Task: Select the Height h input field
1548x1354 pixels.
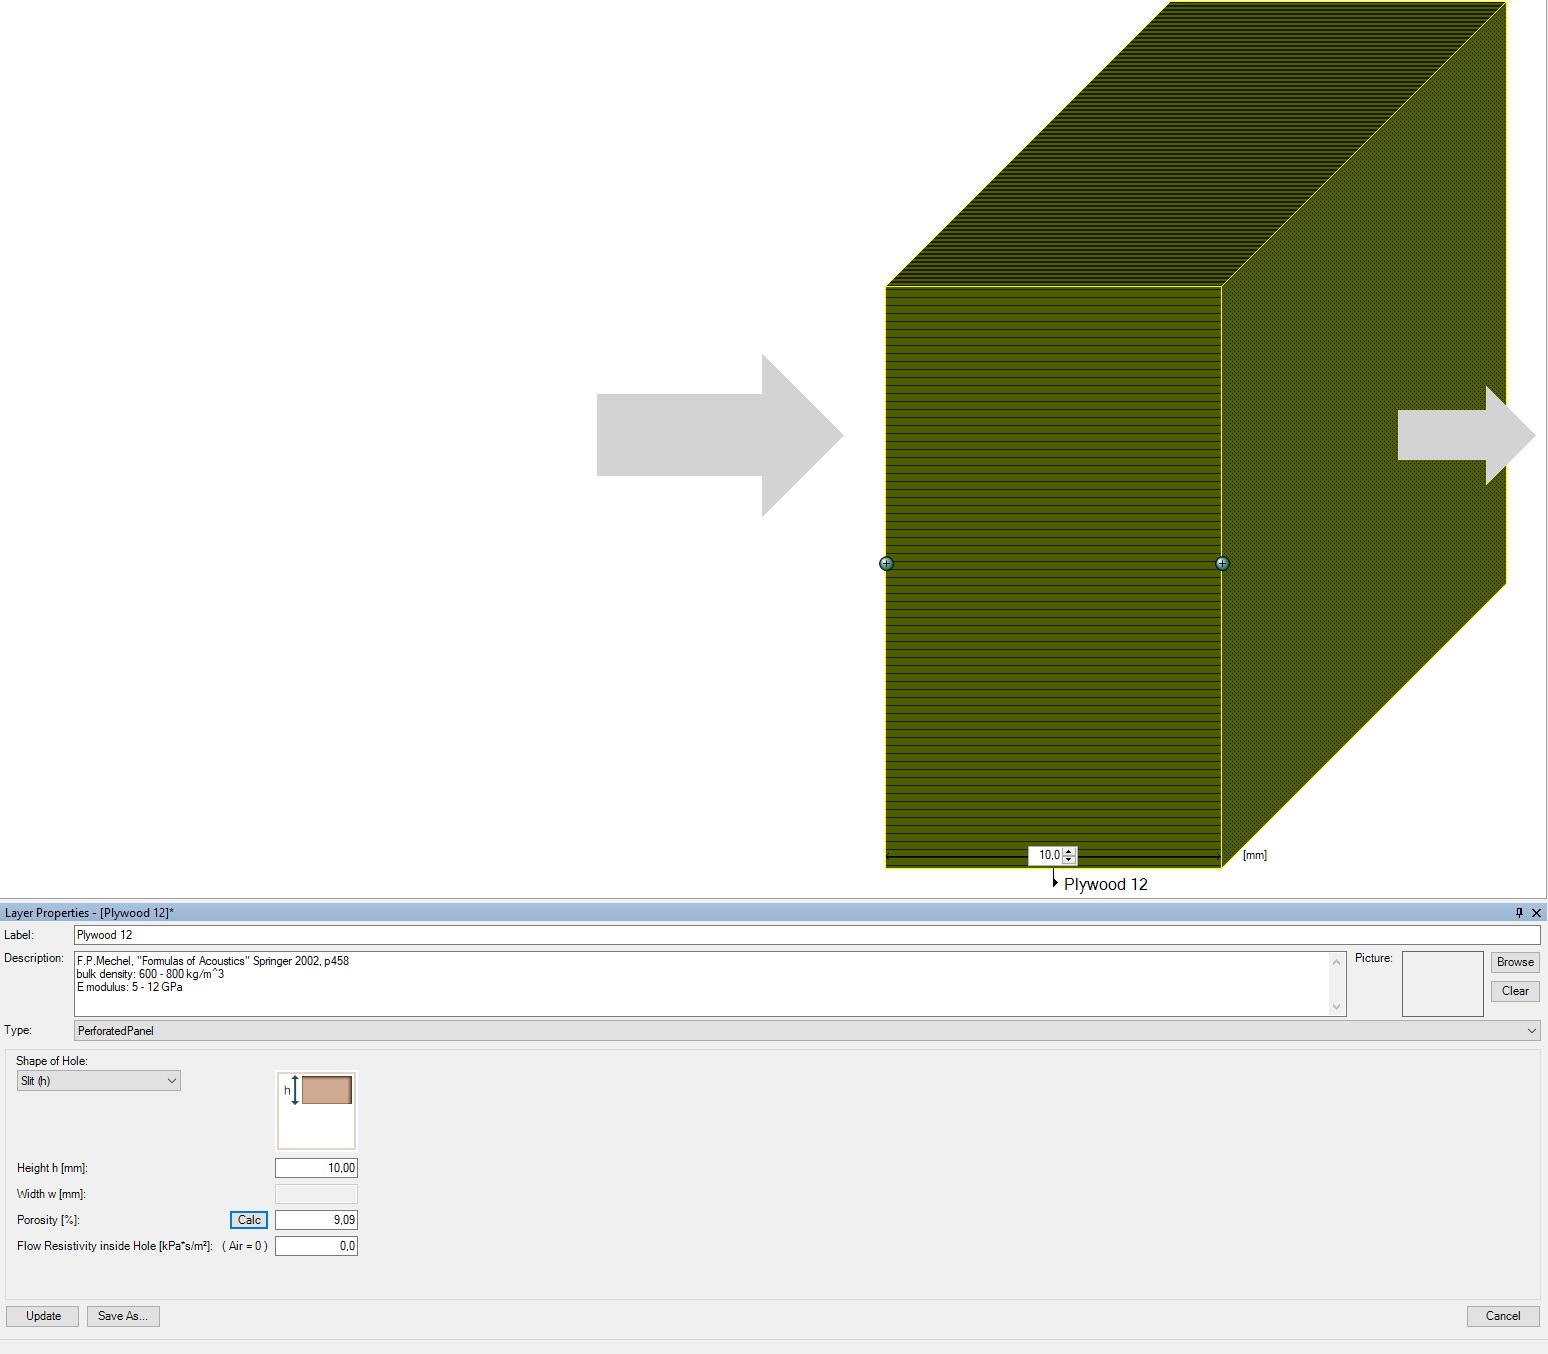Action: click(x=316, y=1168)
